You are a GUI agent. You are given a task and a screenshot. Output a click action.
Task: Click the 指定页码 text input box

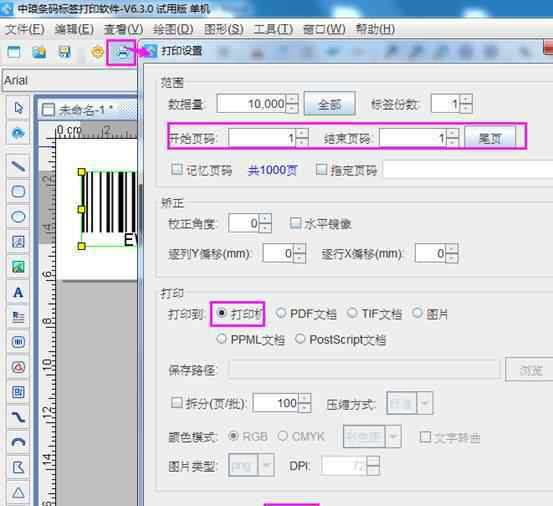468,170
